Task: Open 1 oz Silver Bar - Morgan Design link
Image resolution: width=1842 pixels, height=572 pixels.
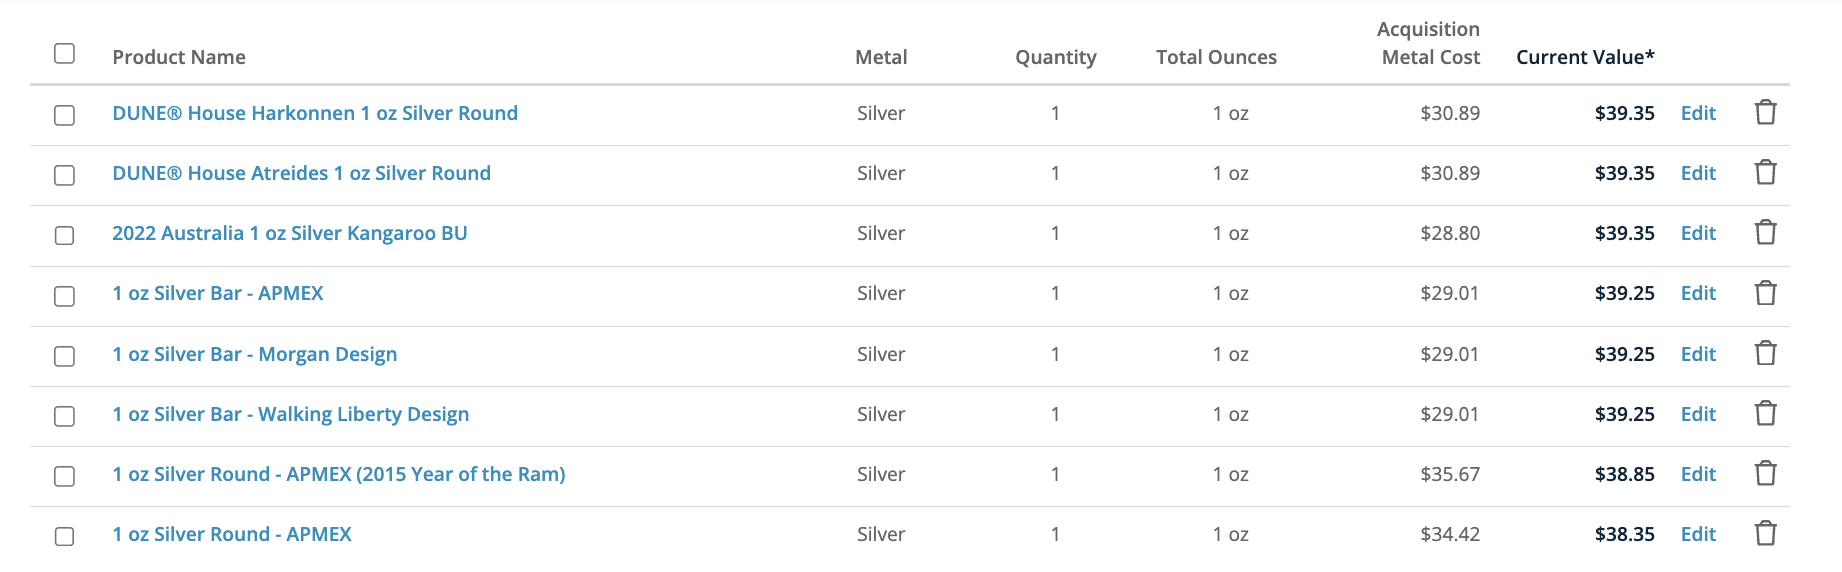Action: pyautogui.click(x=255, y=354)
